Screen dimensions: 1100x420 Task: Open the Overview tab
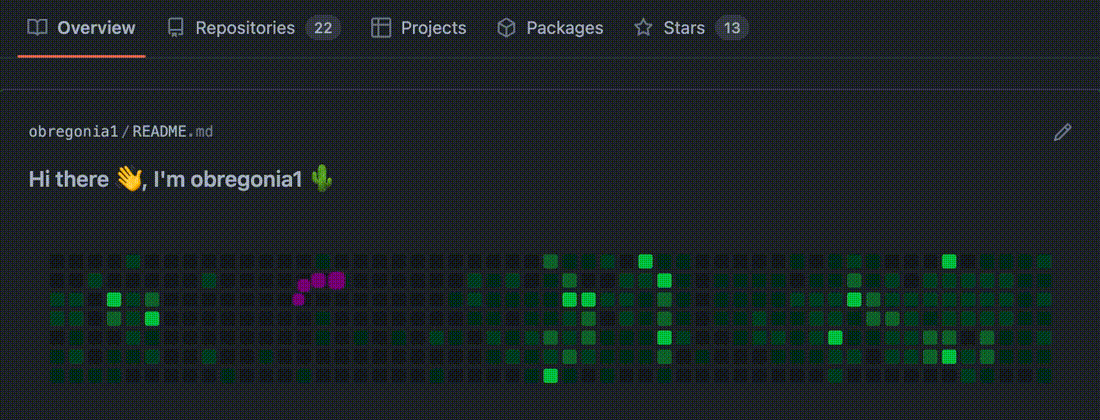coord(81,28)
